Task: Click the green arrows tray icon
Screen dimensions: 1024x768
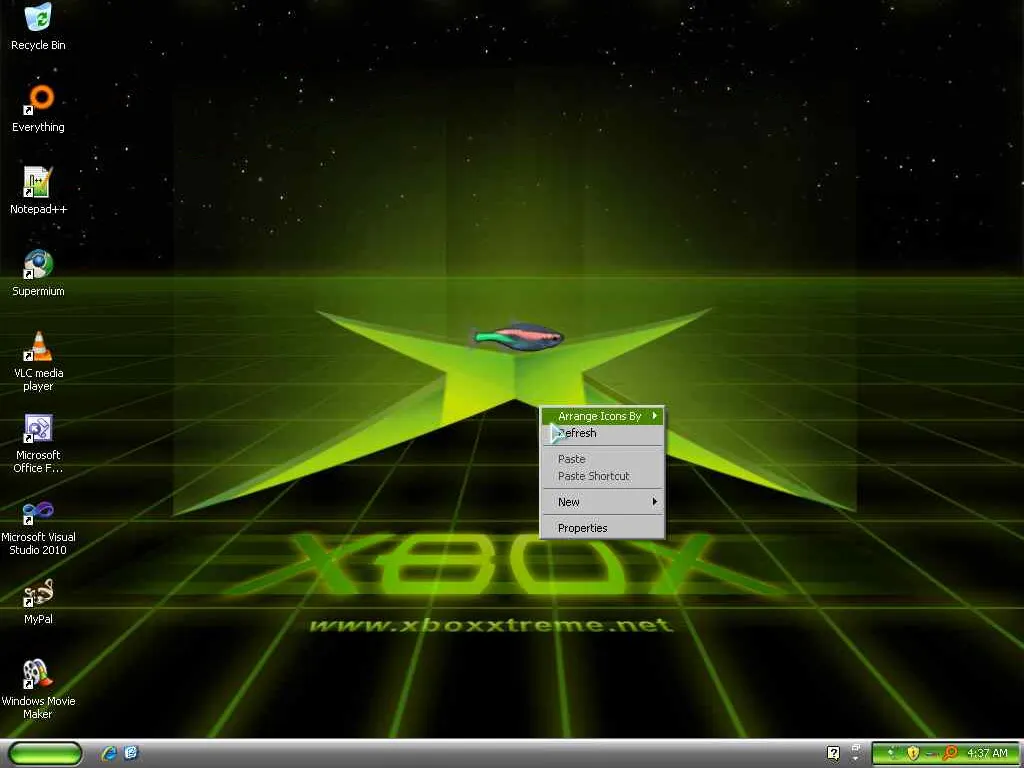Action: click(x=892, y=753)
